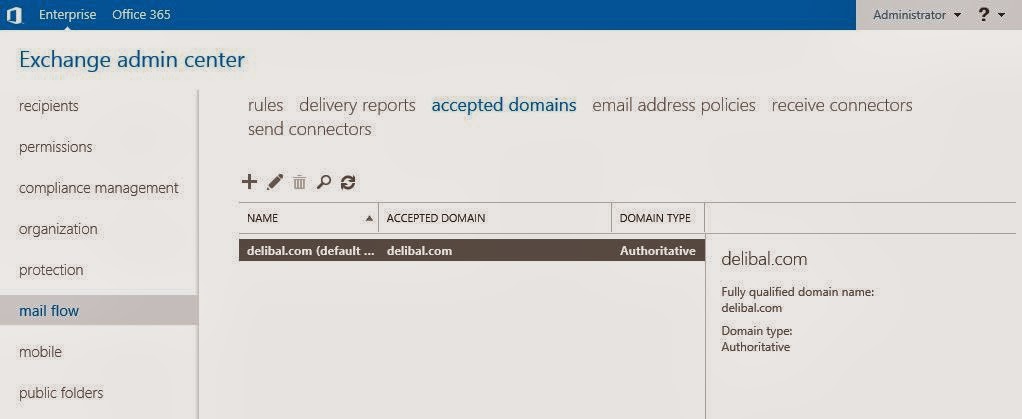Viewport: 1022px width, 419px height.
Task: Click the edit pencil icon
Action: [275, 182]
